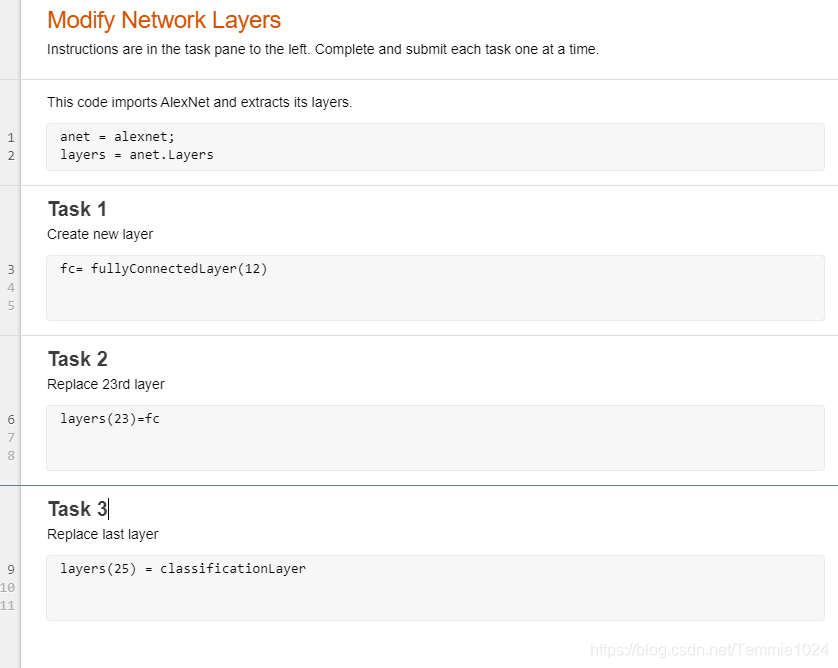Image resolution: width=838 pixels, height=668 pixels.
Task: Click line number 7 in gutter
Action: click(x=11, y=438)
